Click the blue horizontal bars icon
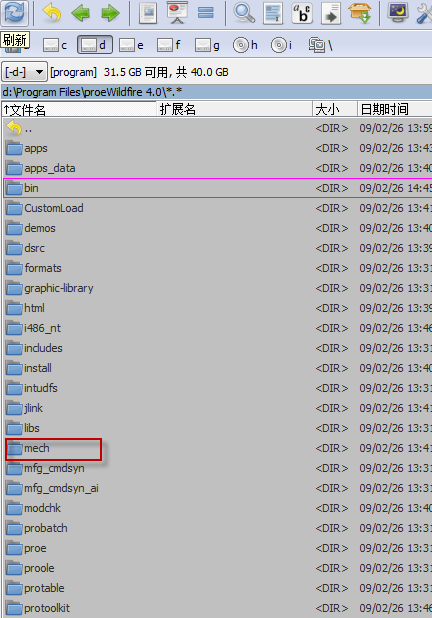The image size is (432, 618). pyautogui.click(x=205, y=13)
